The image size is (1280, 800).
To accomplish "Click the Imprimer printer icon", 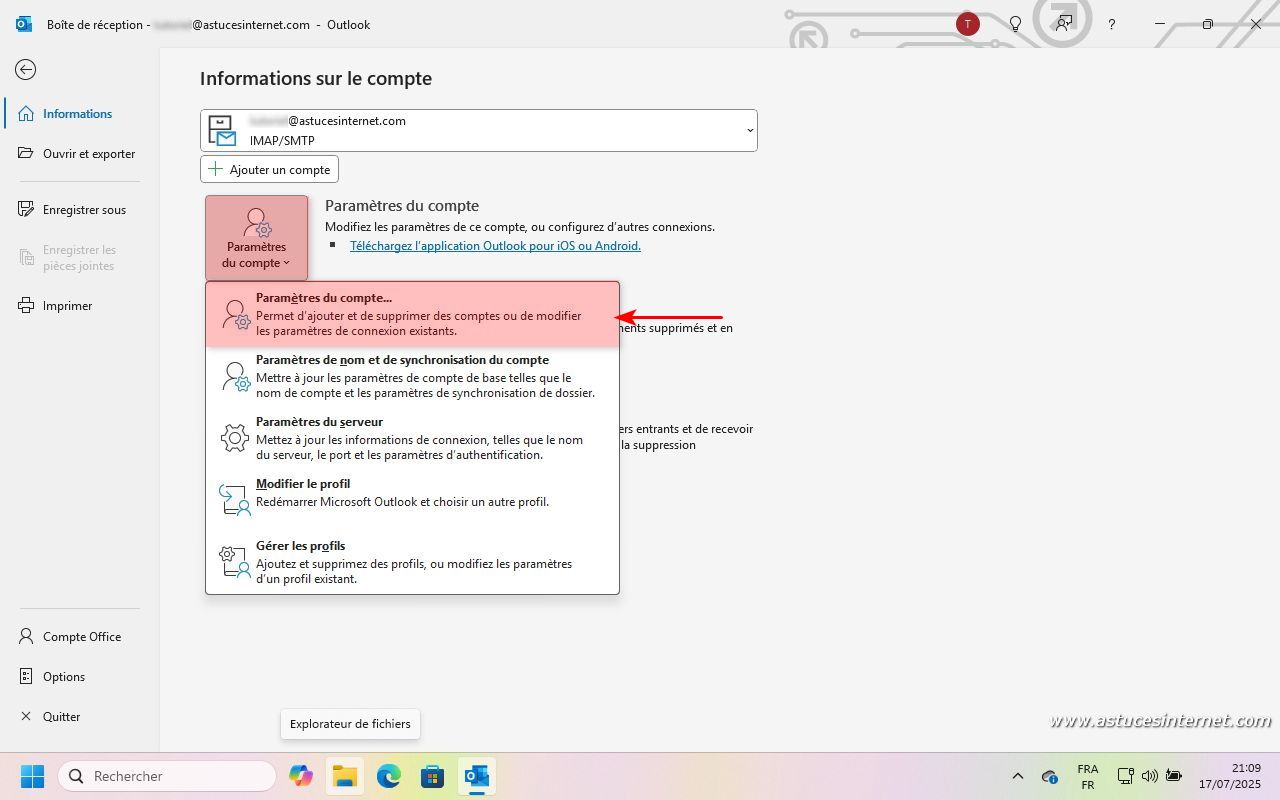I will (26, 305).
